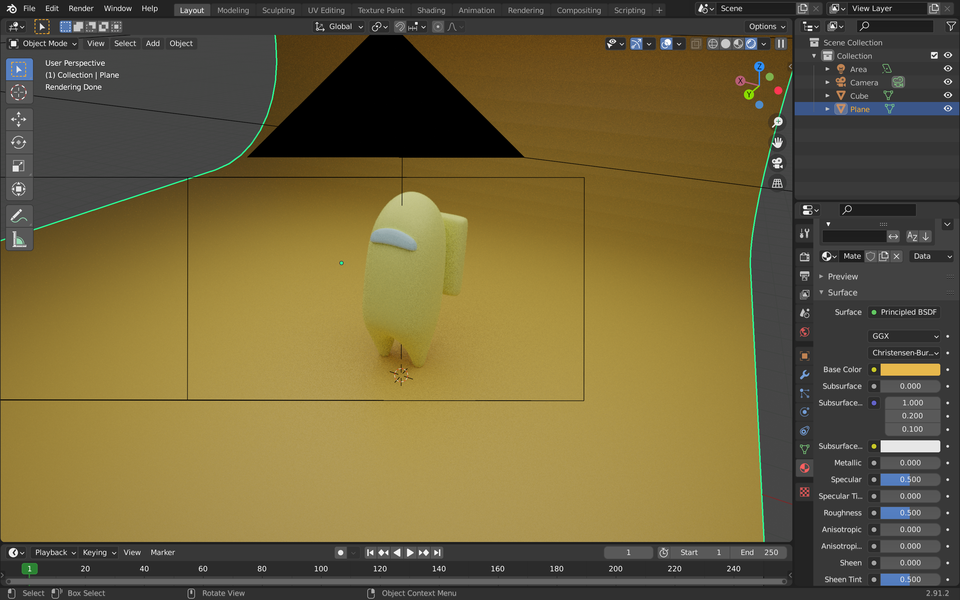Open the Christensen-Burley subsurface method dropdown

pyautogui.click(x=904, y=353)
